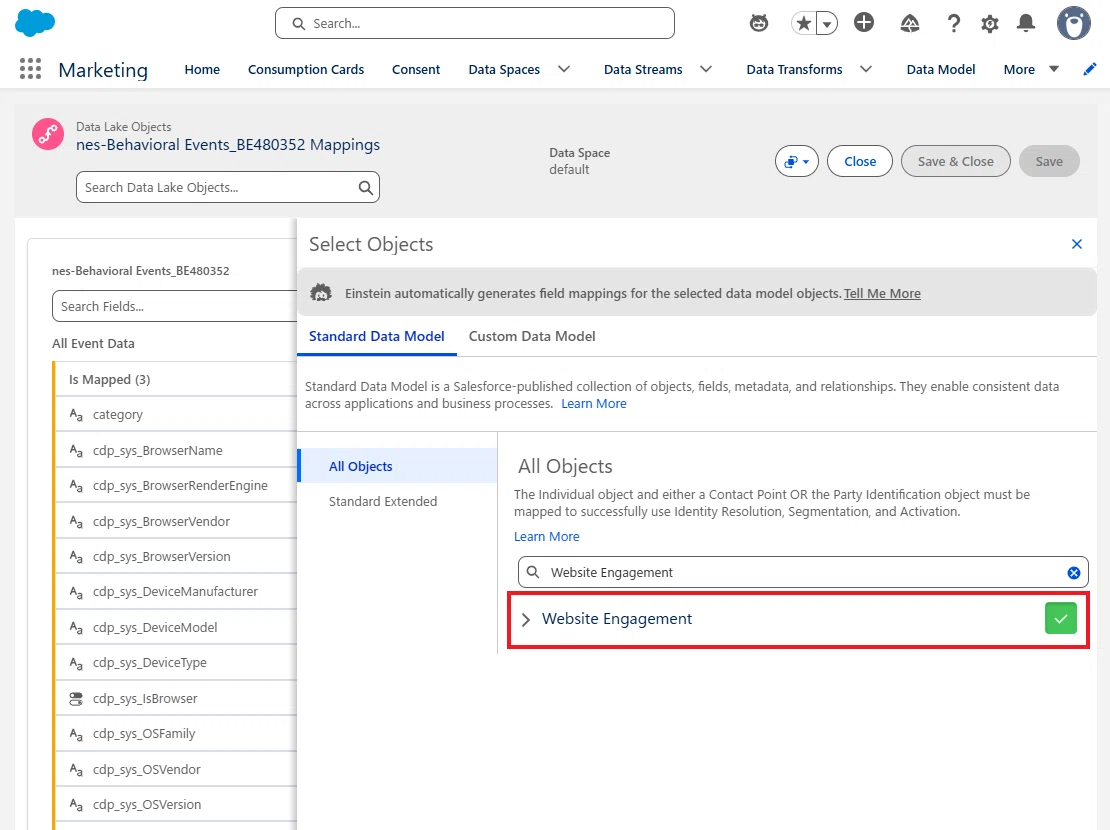The width and height of the screenshot is (1110, 830).
Task: Expand the Website Engagement object row
Action: pyautogui.click(x=526, y=620)
